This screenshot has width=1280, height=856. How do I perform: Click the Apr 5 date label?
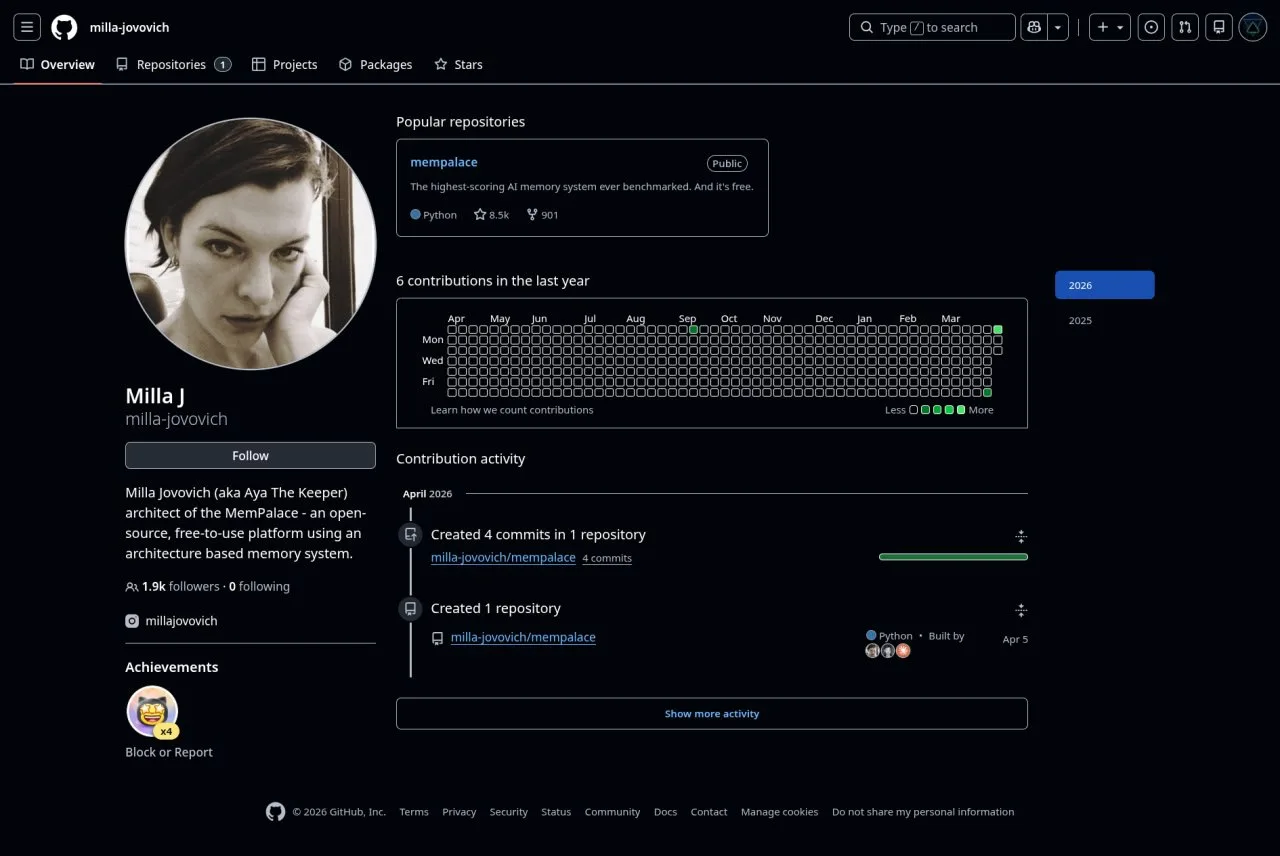(x=1015, y=639)
